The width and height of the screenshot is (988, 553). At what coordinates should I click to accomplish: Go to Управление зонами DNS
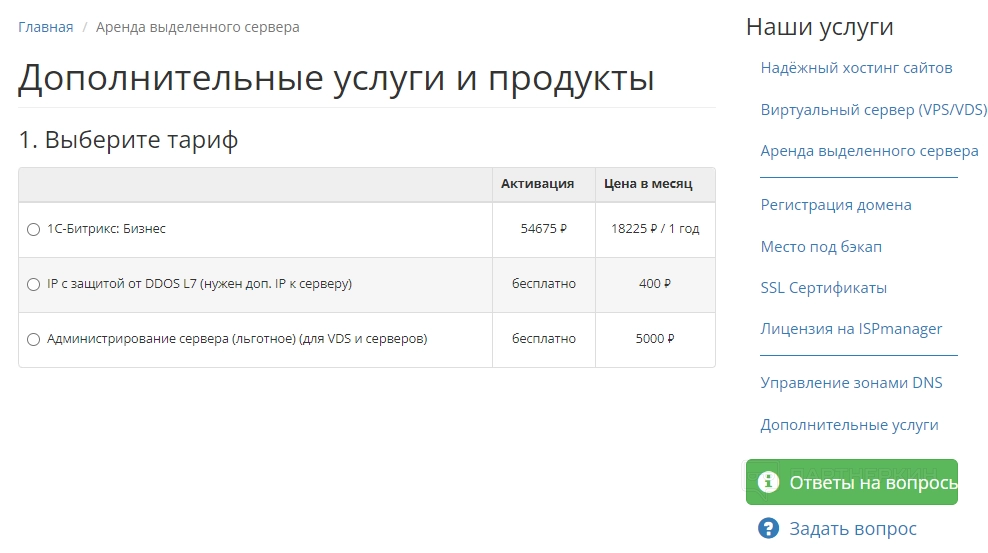click(851, 383)
